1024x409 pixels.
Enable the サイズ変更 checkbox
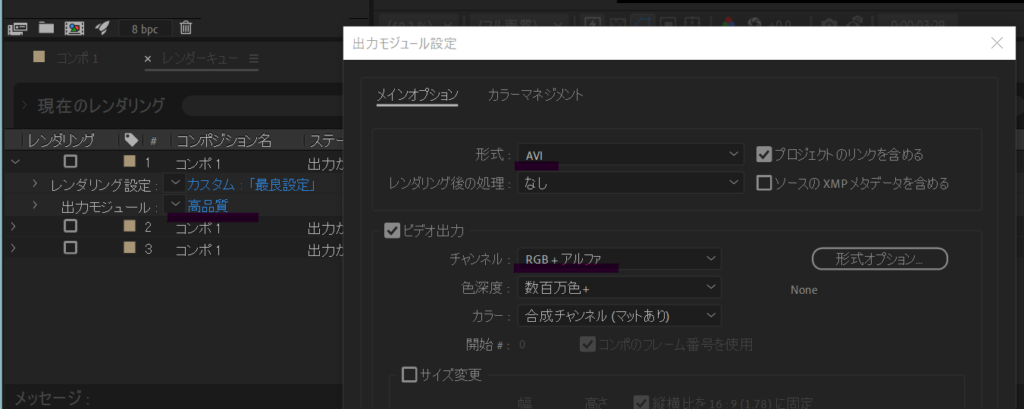(x=408, y=375)
